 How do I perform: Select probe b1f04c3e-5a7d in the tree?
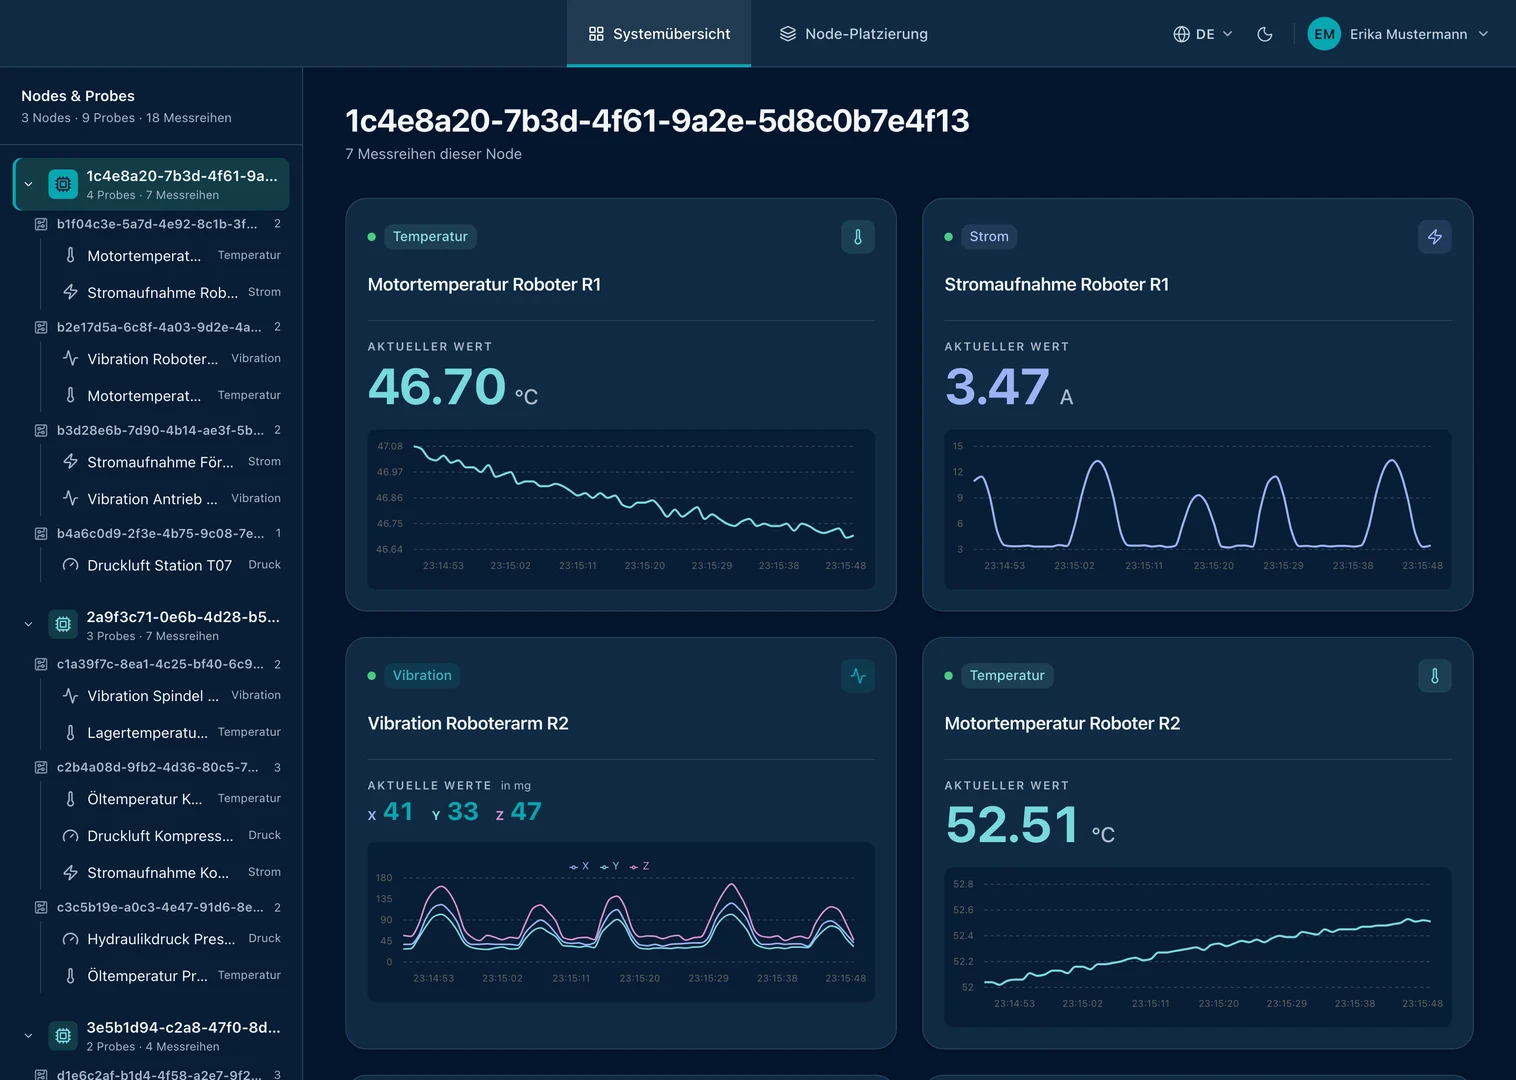point(157,224)
